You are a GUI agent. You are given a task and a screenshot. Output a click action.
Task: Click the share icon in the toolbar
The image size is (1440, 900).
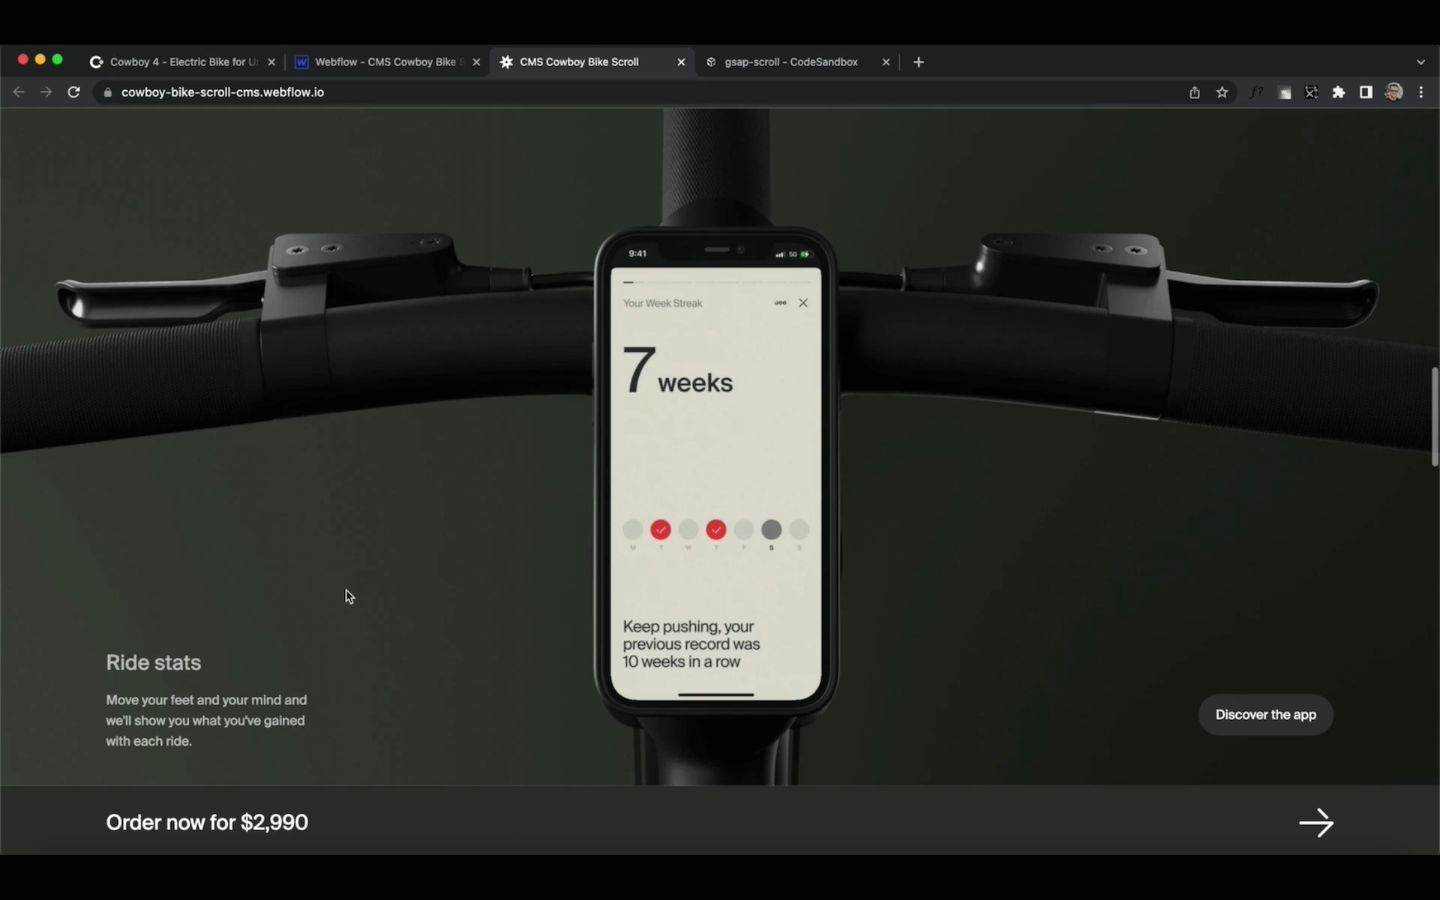[1194, 92]
